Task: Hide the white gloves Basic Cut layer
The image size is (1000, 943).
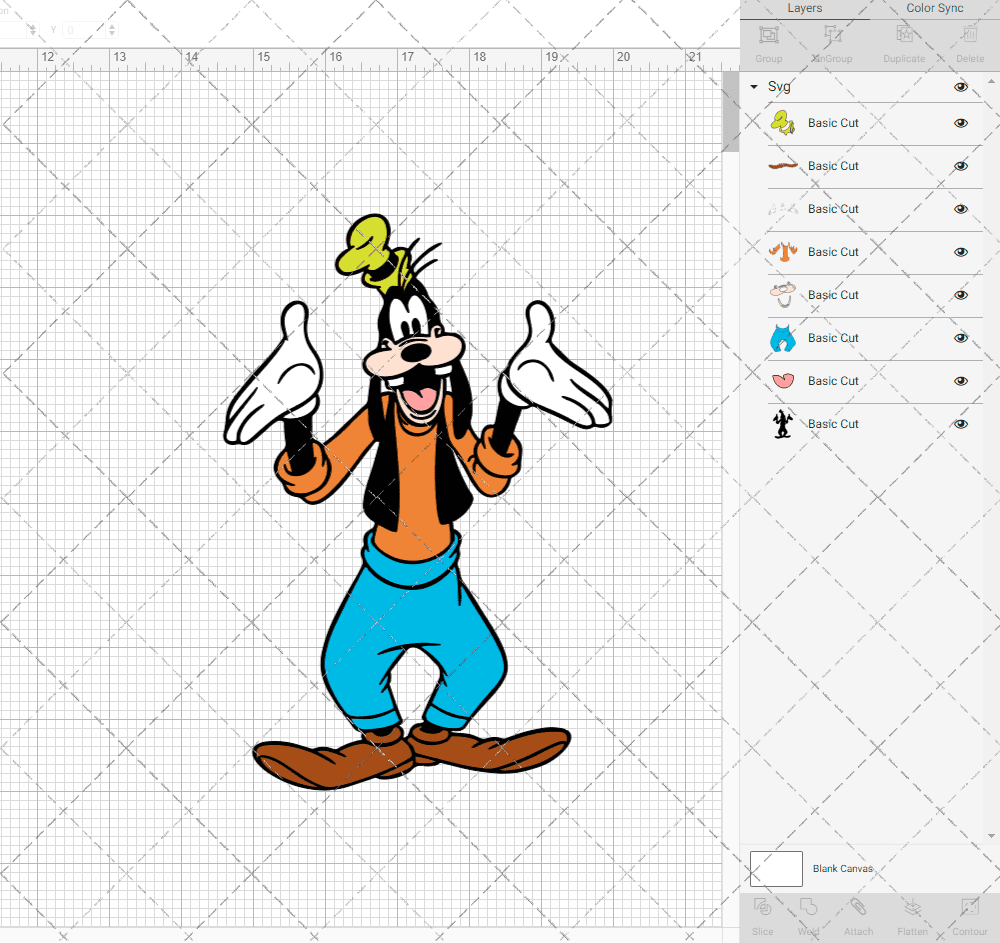Action: click(961, 209)
